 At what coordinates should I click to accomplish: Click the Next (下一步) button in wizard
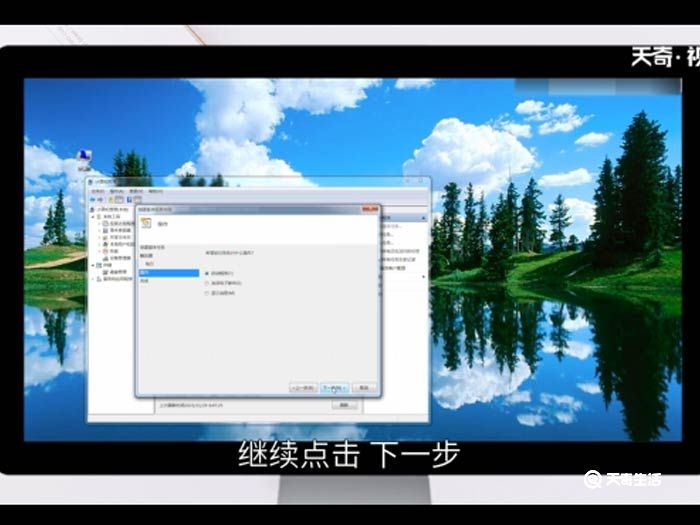pos(334,388)
